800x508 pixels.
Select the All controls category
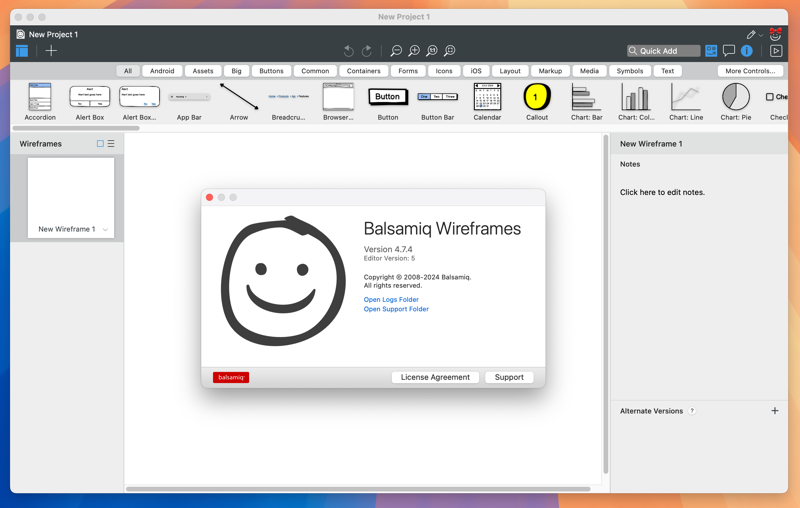tap(128, 71)
